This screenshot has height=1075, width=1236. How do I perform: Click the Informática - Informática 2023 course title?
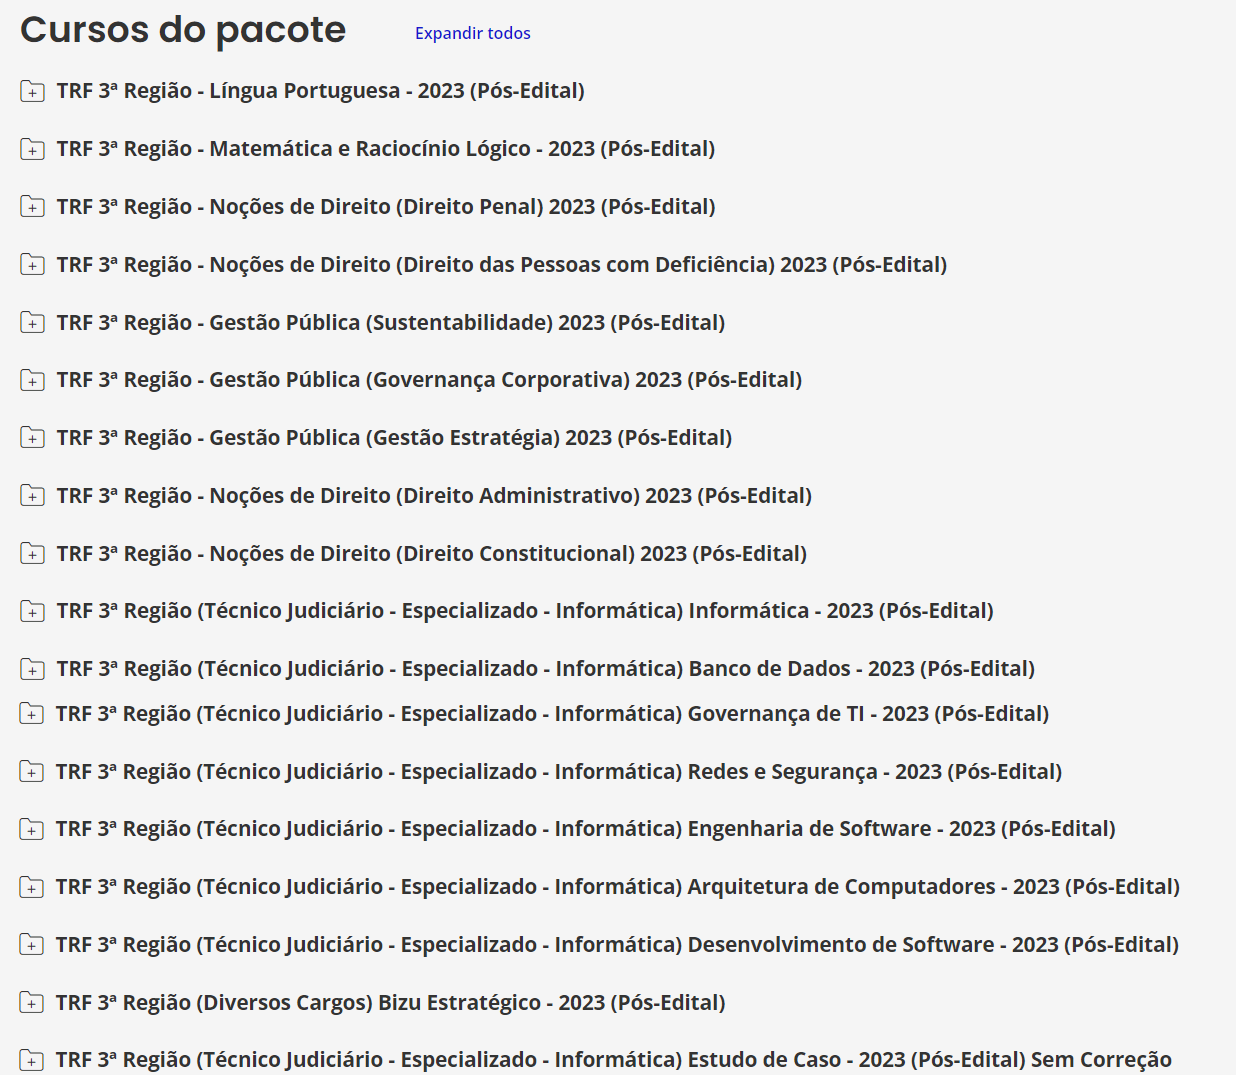click(525, 611)
